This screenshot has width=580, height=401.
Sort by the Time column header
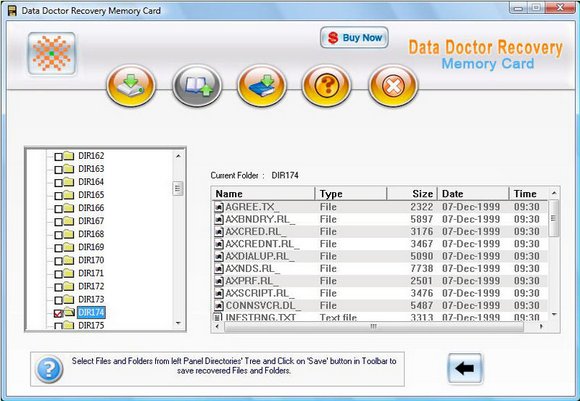(x=528, y=194)
